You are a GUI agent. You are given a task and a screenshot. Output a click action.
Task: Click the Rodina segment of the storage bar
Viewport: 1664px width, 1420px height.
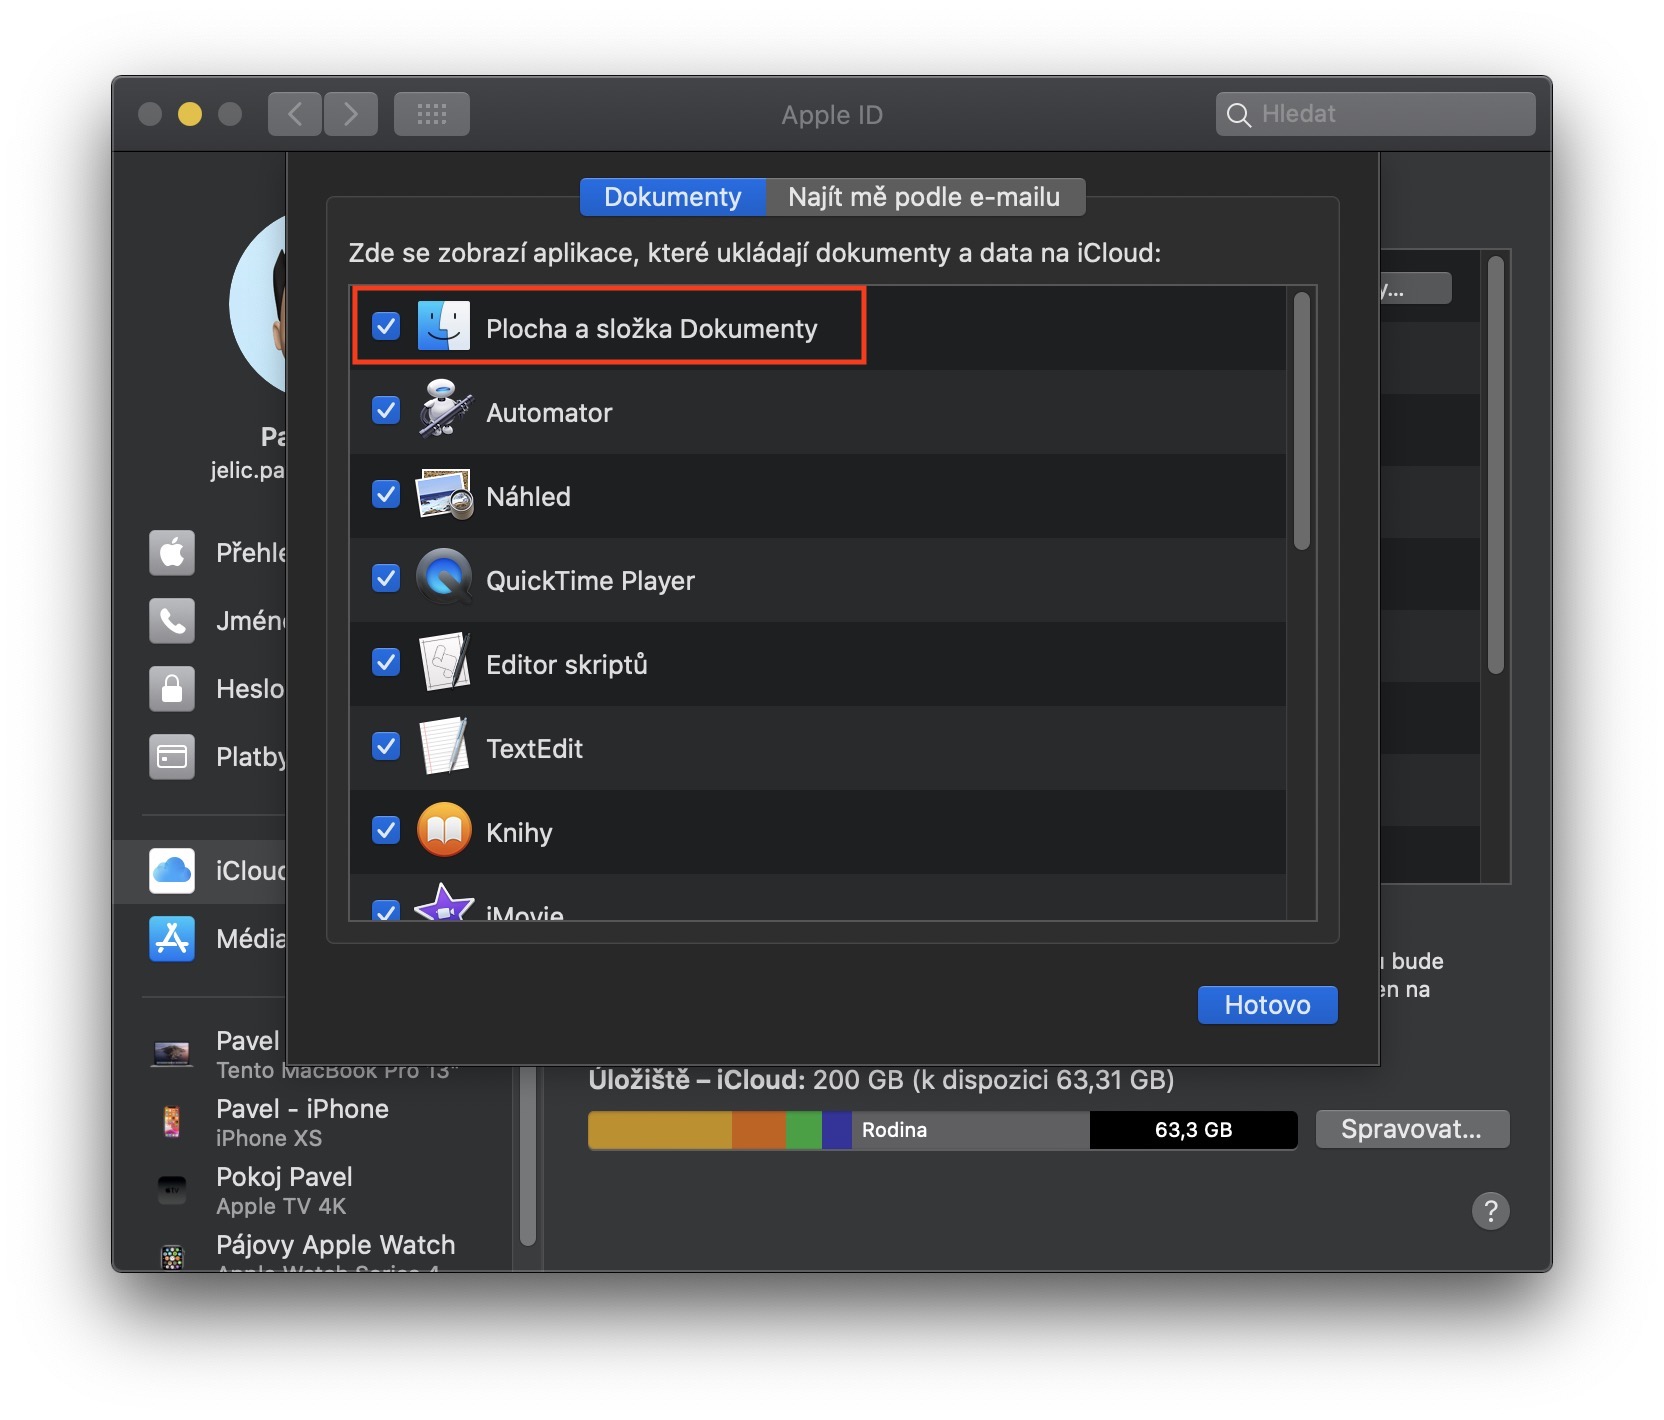coord(970,1130)
